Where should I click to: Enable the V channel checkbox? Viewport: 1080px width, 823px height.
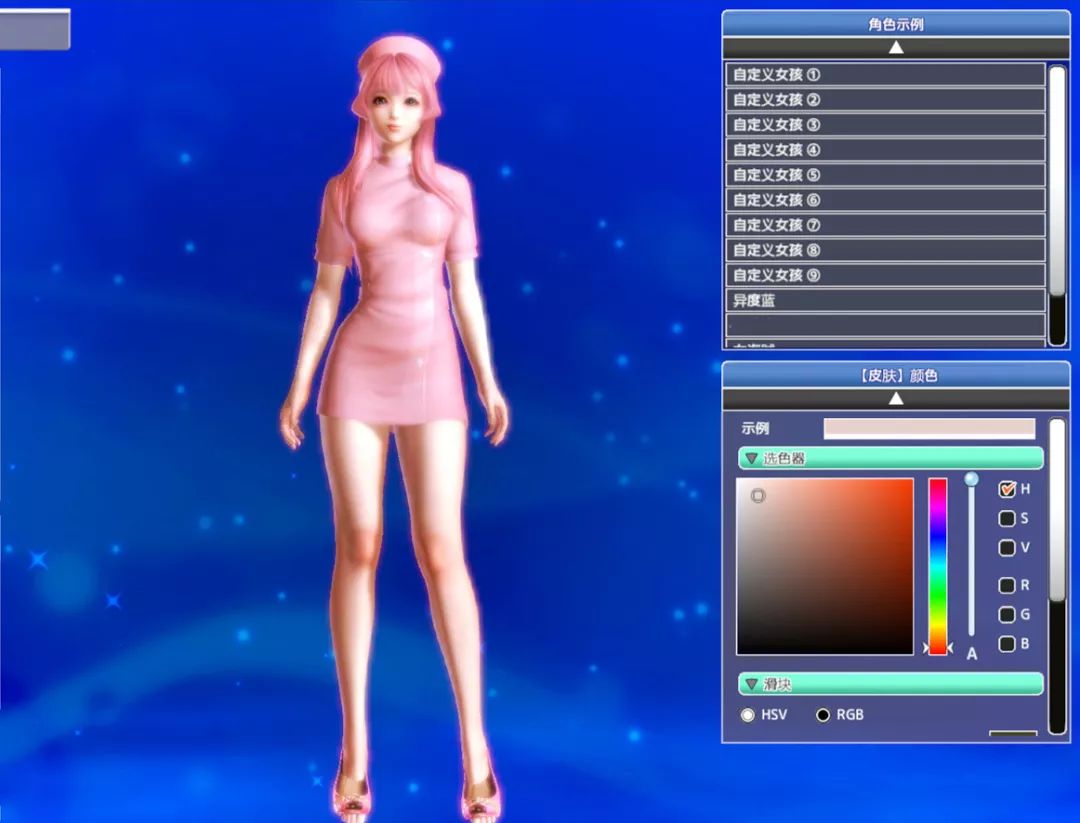pyautogui.click(x=1006, y=548)
